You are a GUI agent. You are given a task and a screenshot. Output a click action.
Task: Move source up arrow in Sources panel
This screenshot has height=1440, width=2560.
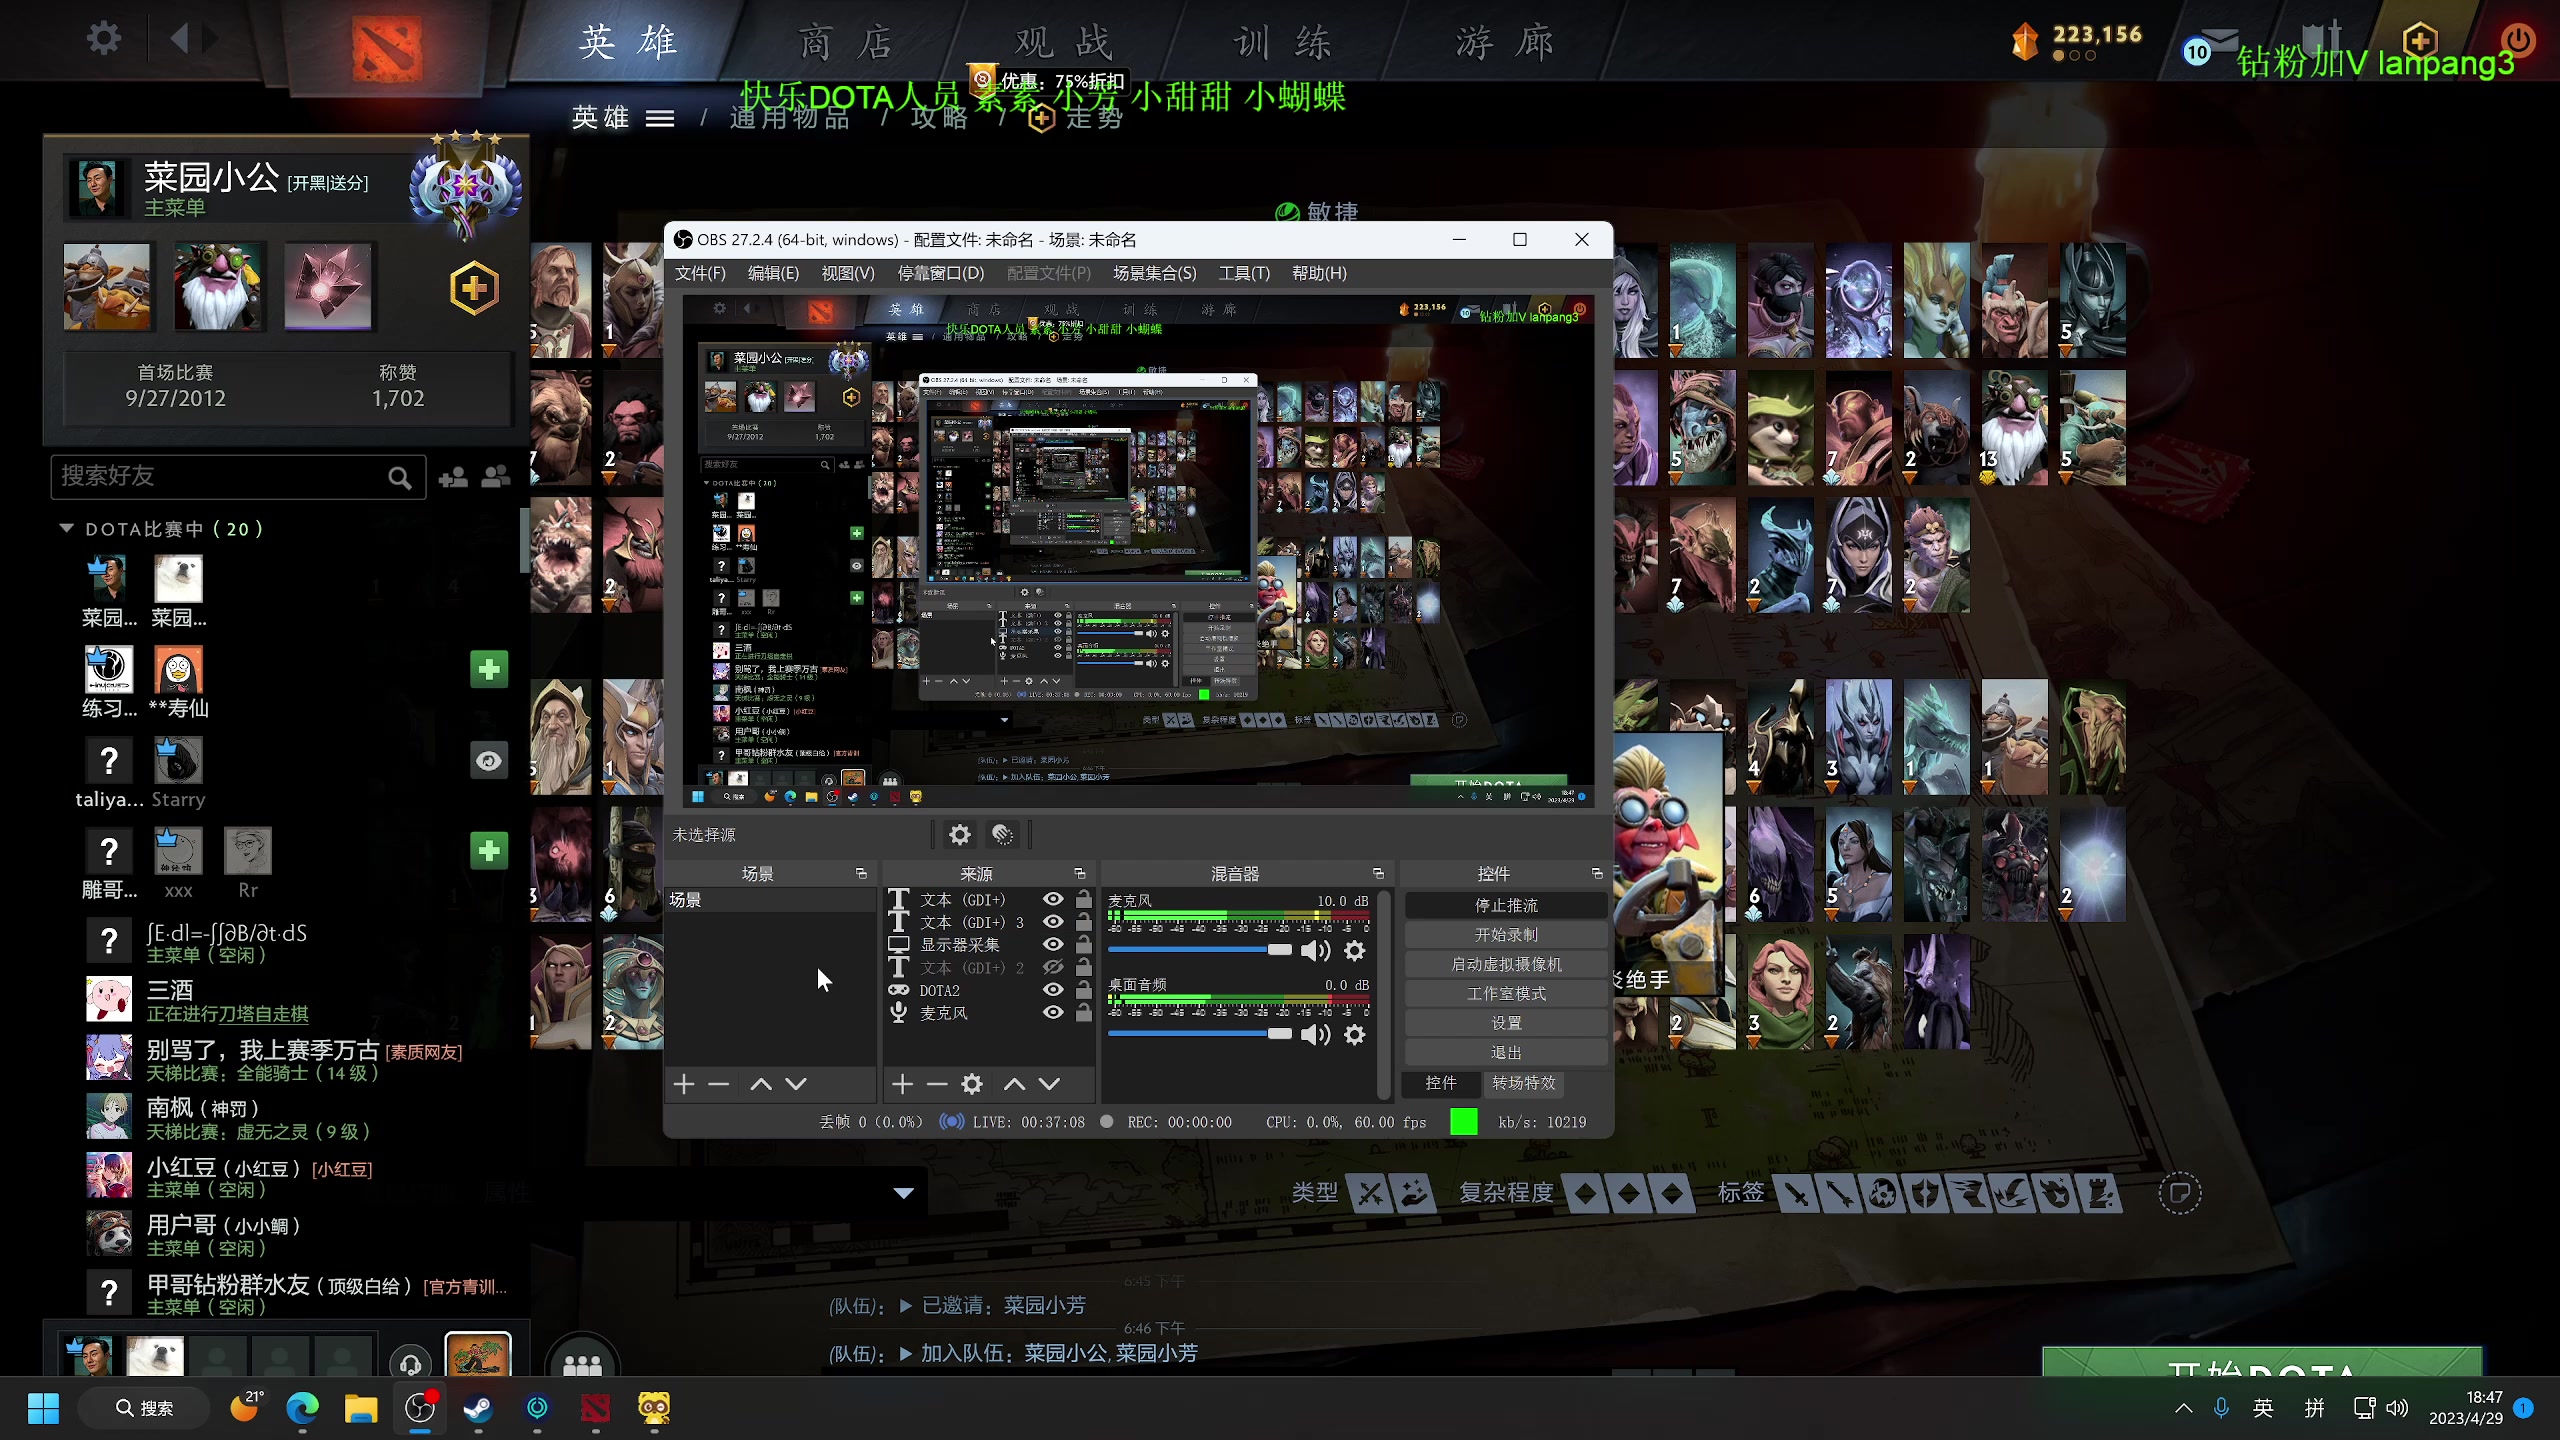click(x=1014, y=1084)
